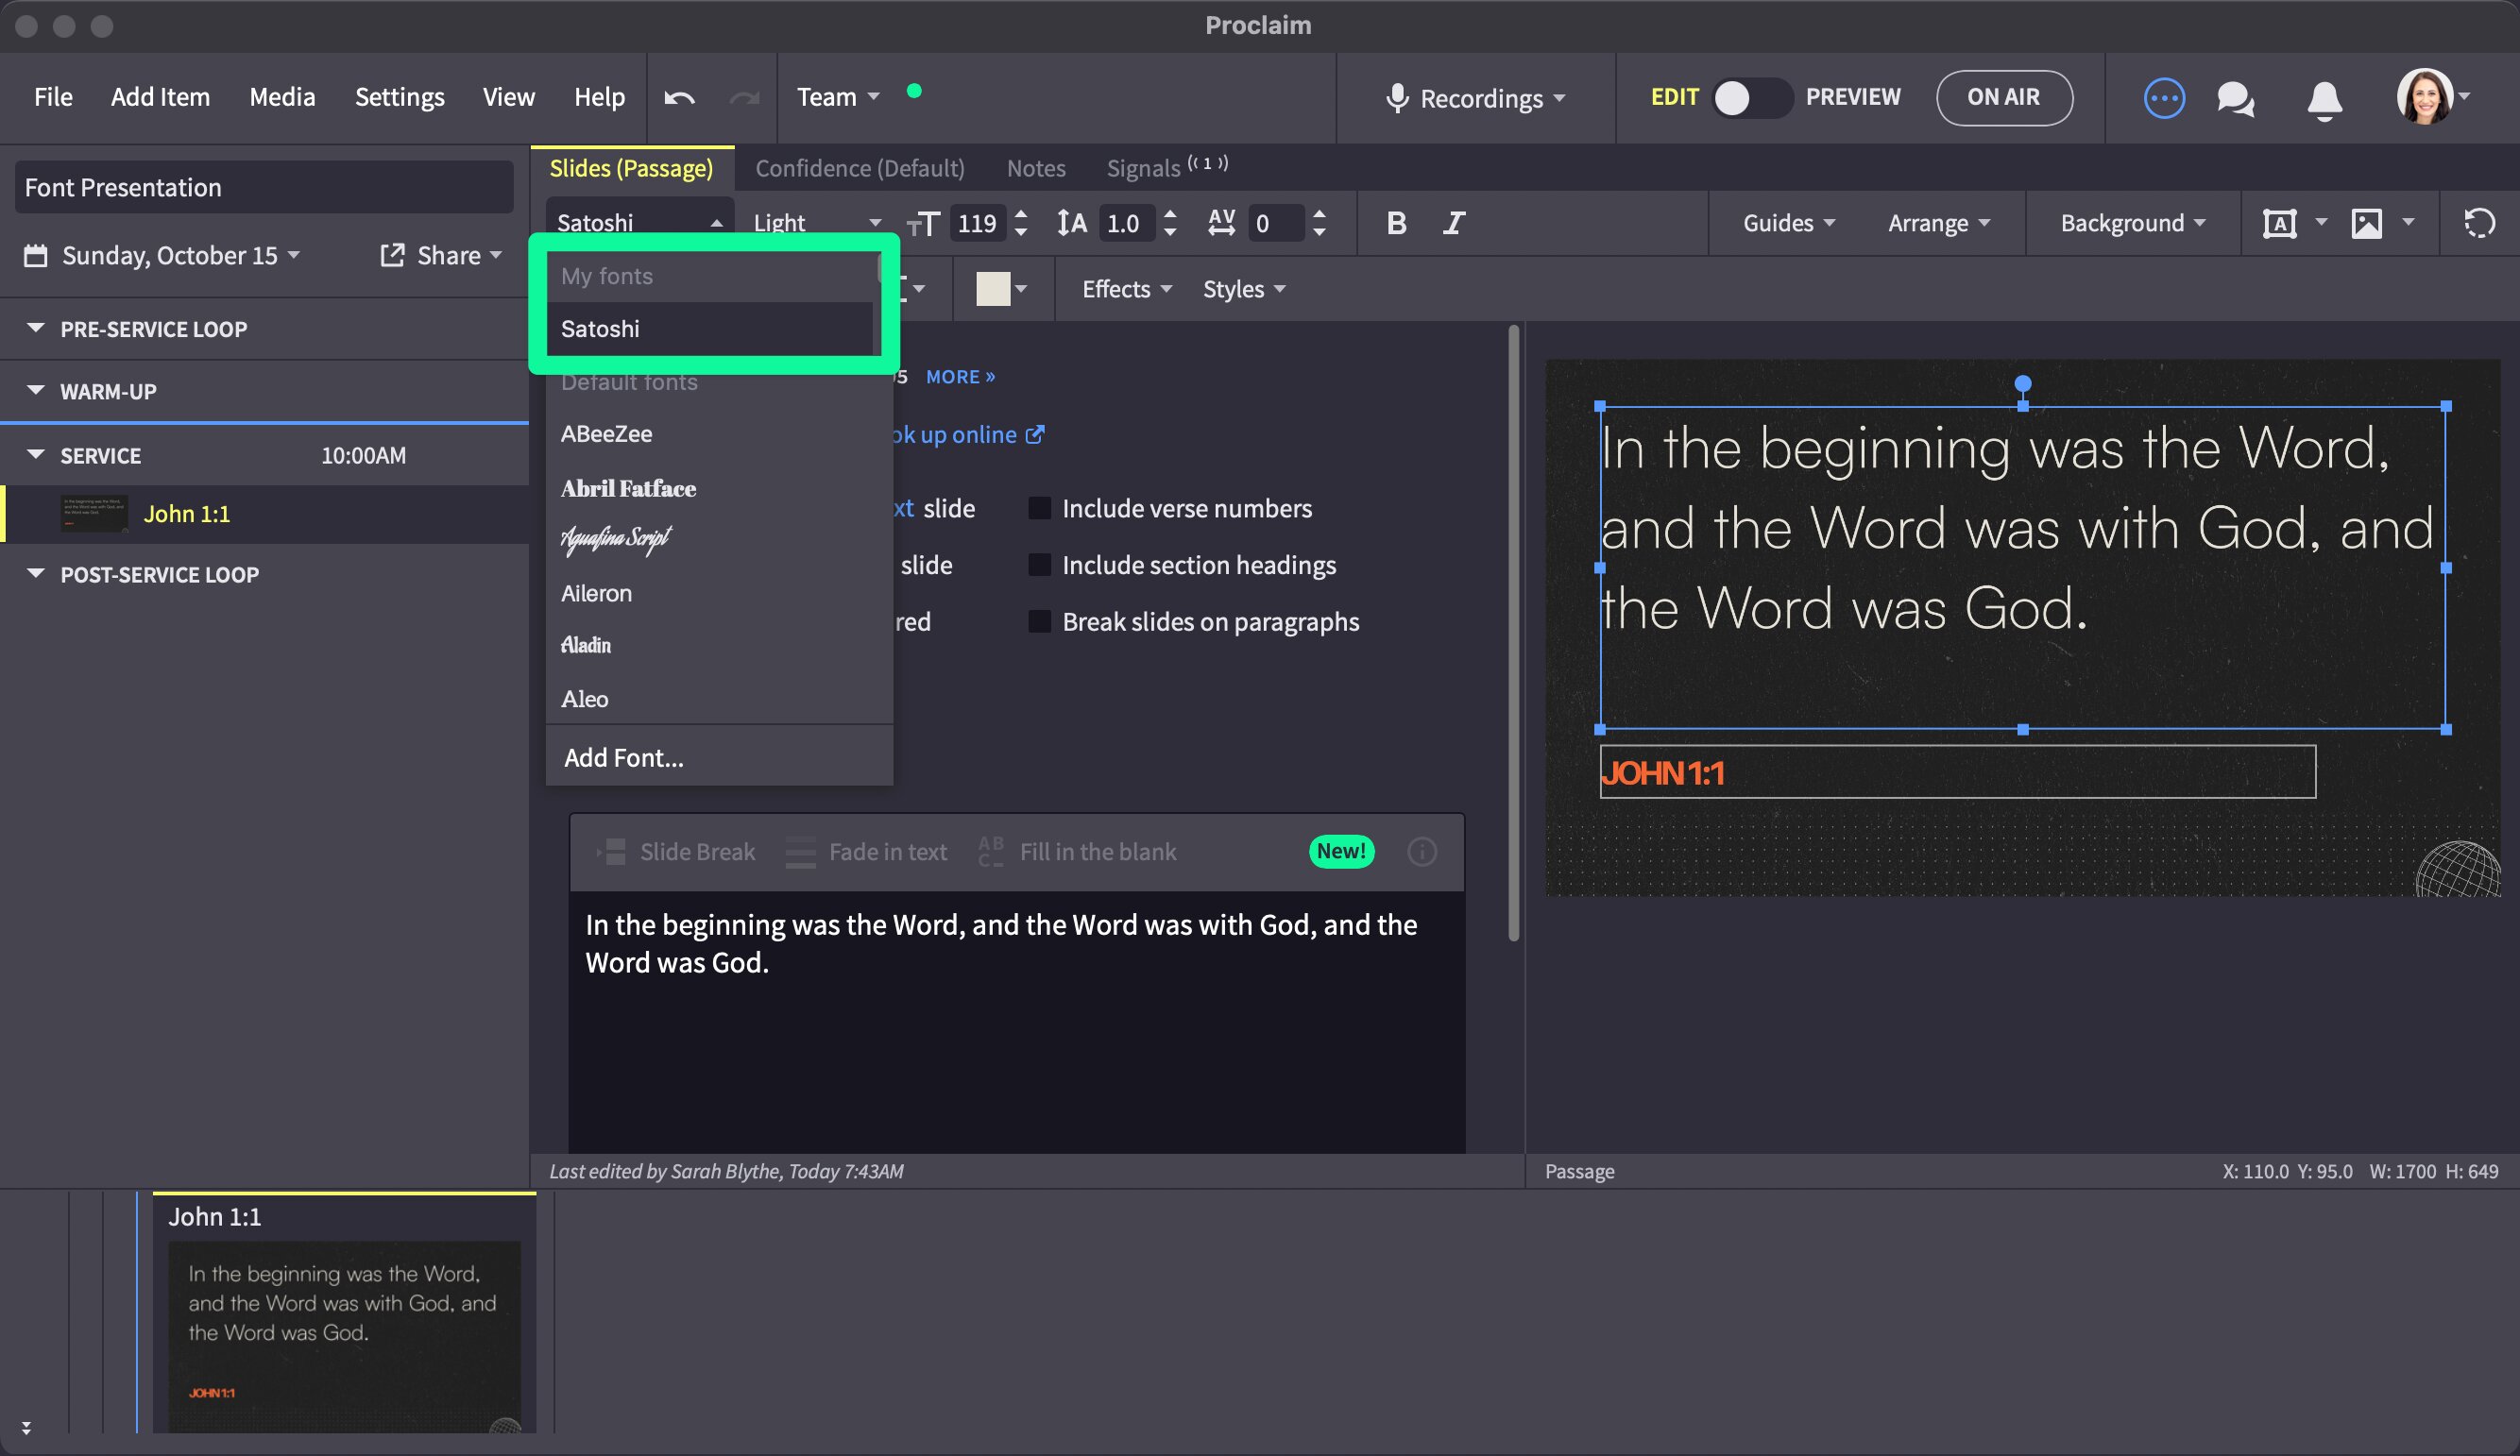Click the info icon beside New! badge
Screen dimensions: 2520x1456
point(1421,851)
